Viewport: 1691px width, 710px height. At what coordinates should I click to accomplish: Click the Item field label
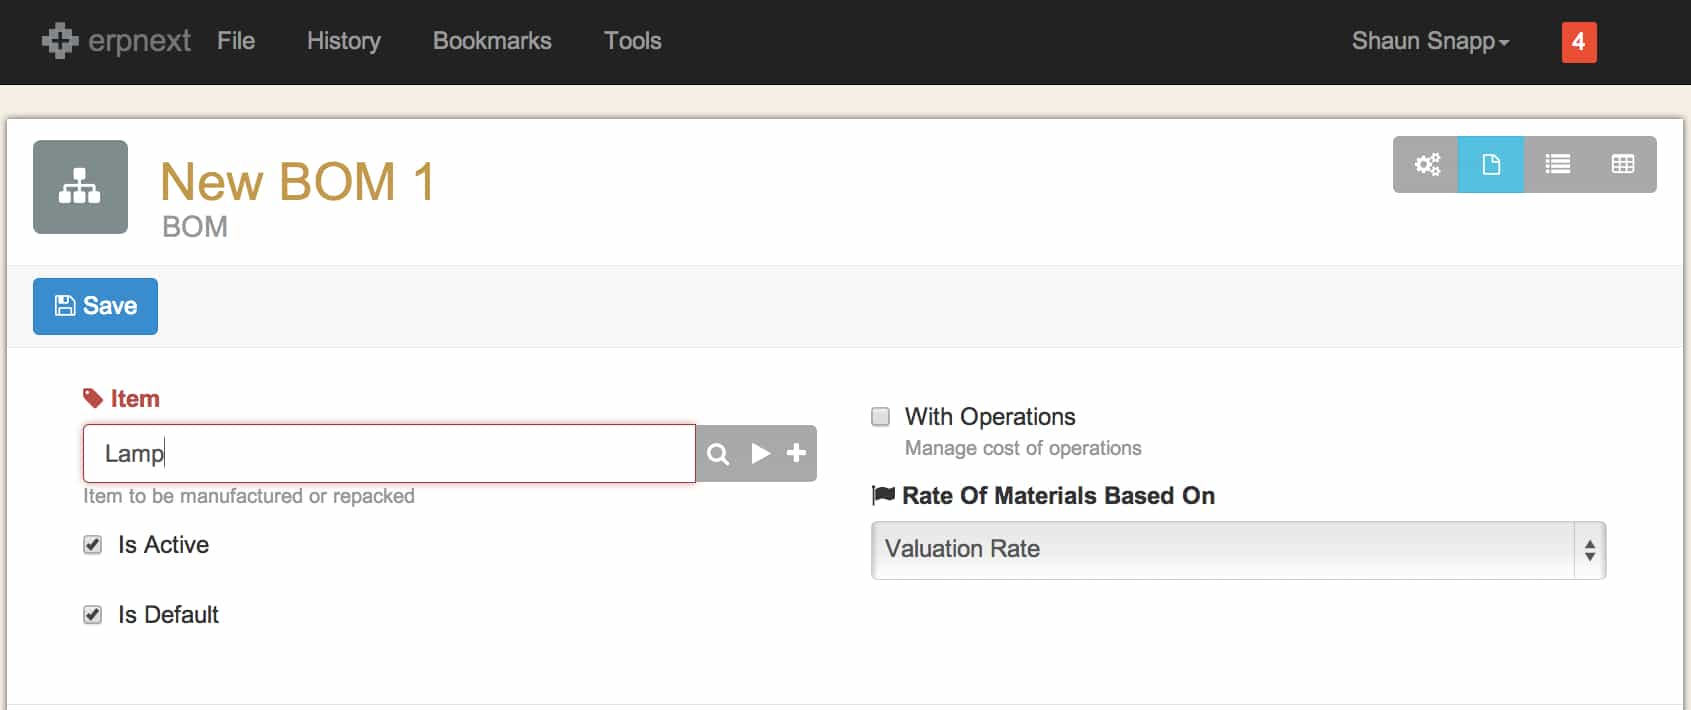click(135, 399)
